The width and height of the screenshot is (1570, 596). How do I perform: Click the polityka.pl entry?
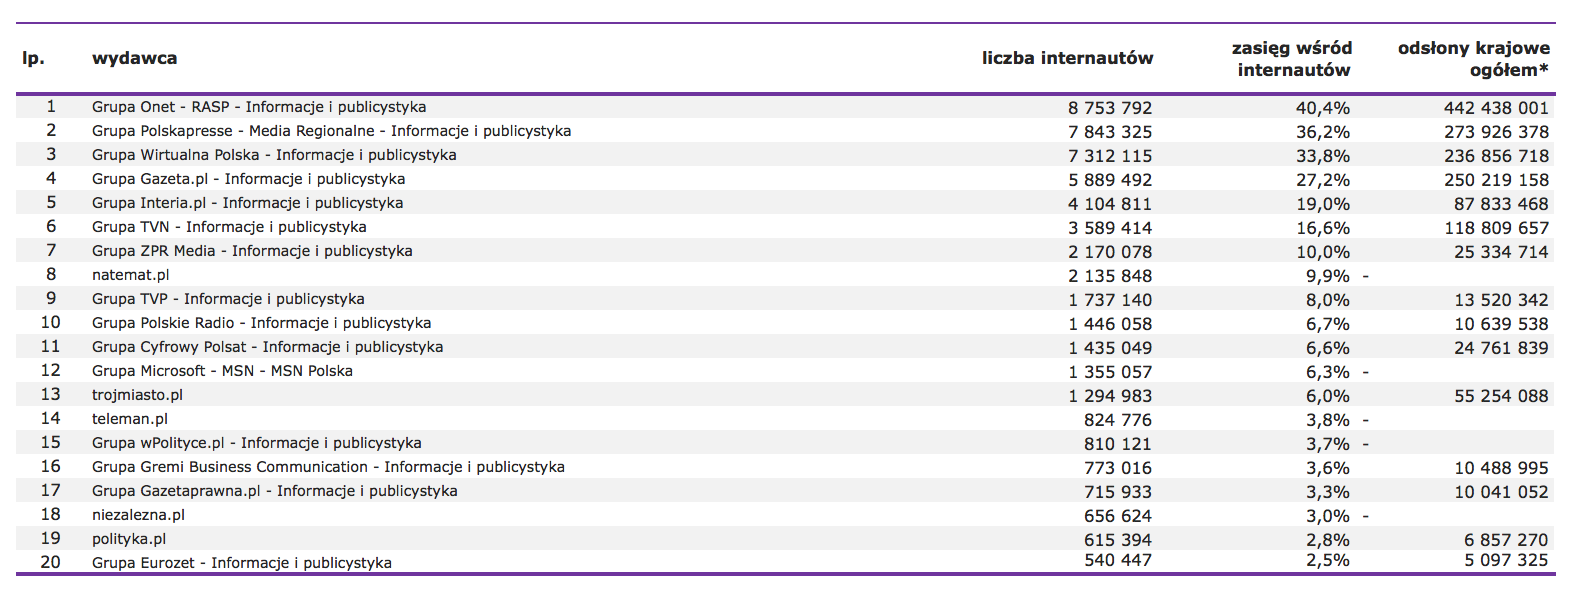pyautogui.click(x=128, y=539)
